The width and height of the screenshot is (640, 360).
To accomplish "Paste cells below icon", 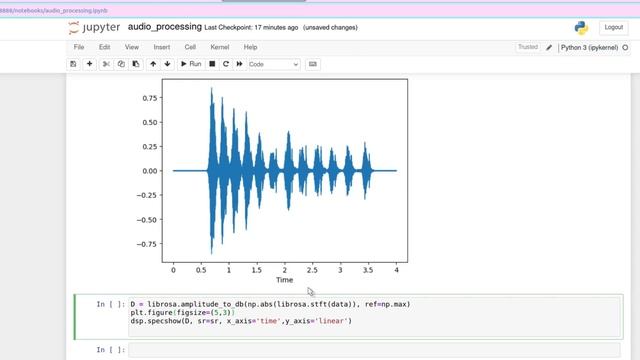I will [136, 64].
